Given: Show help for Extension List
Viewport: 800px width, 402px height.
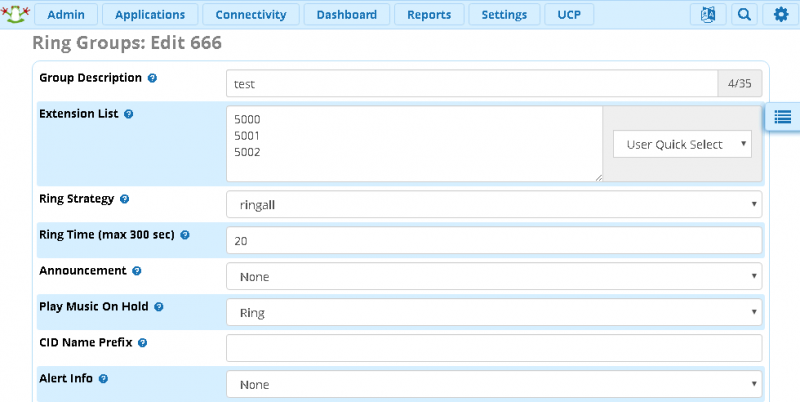Looking at the screenshot, I should 129,114.
